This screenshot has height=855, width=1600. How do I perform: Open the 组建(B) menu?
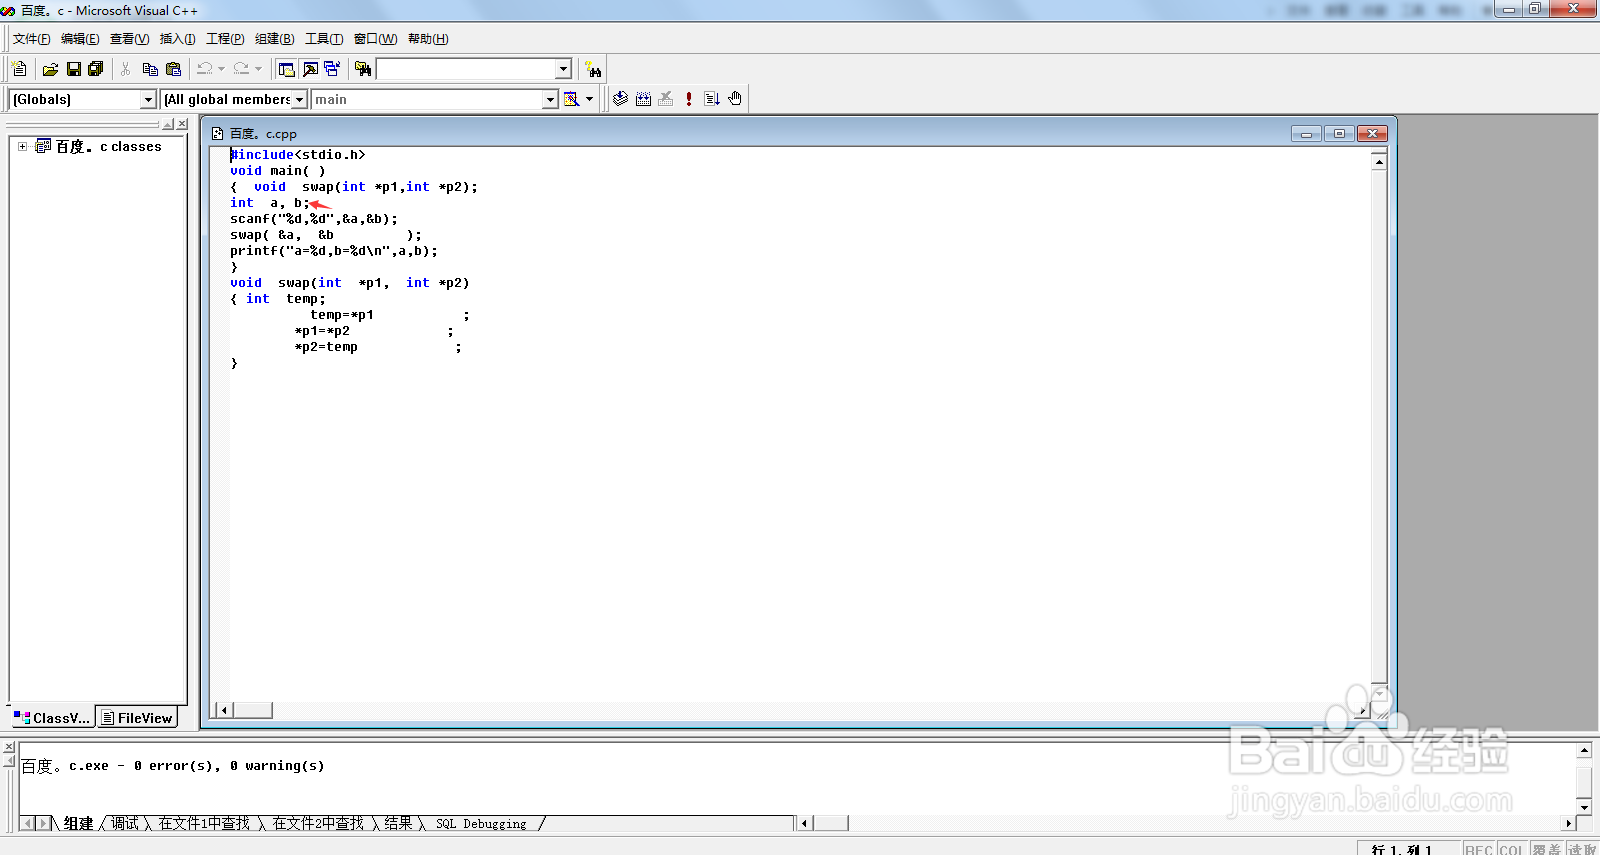click(x=274, y=39)
